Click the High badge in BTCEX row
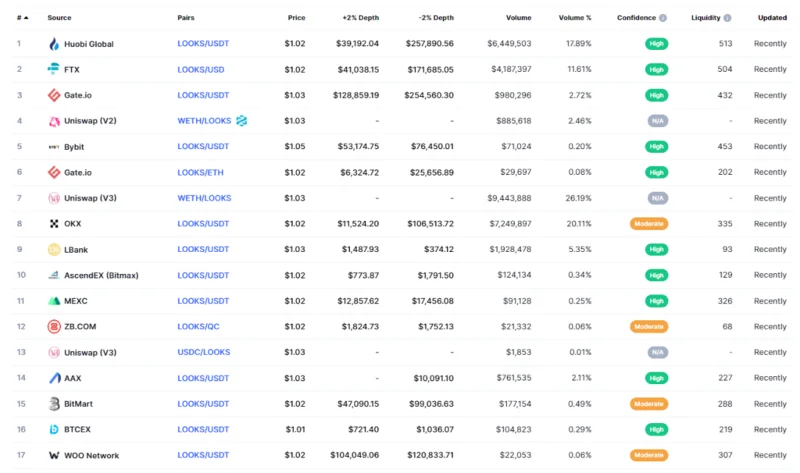The height and width of the screenshot is (473, 800). (656, 430)
